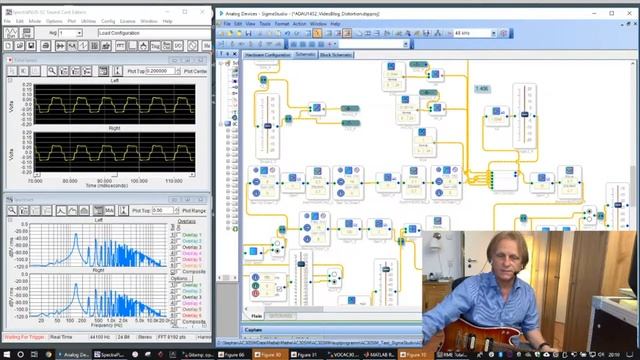
Task: Toggle Left channel Overlay 4 checkbox
Action: click(178, 253)
